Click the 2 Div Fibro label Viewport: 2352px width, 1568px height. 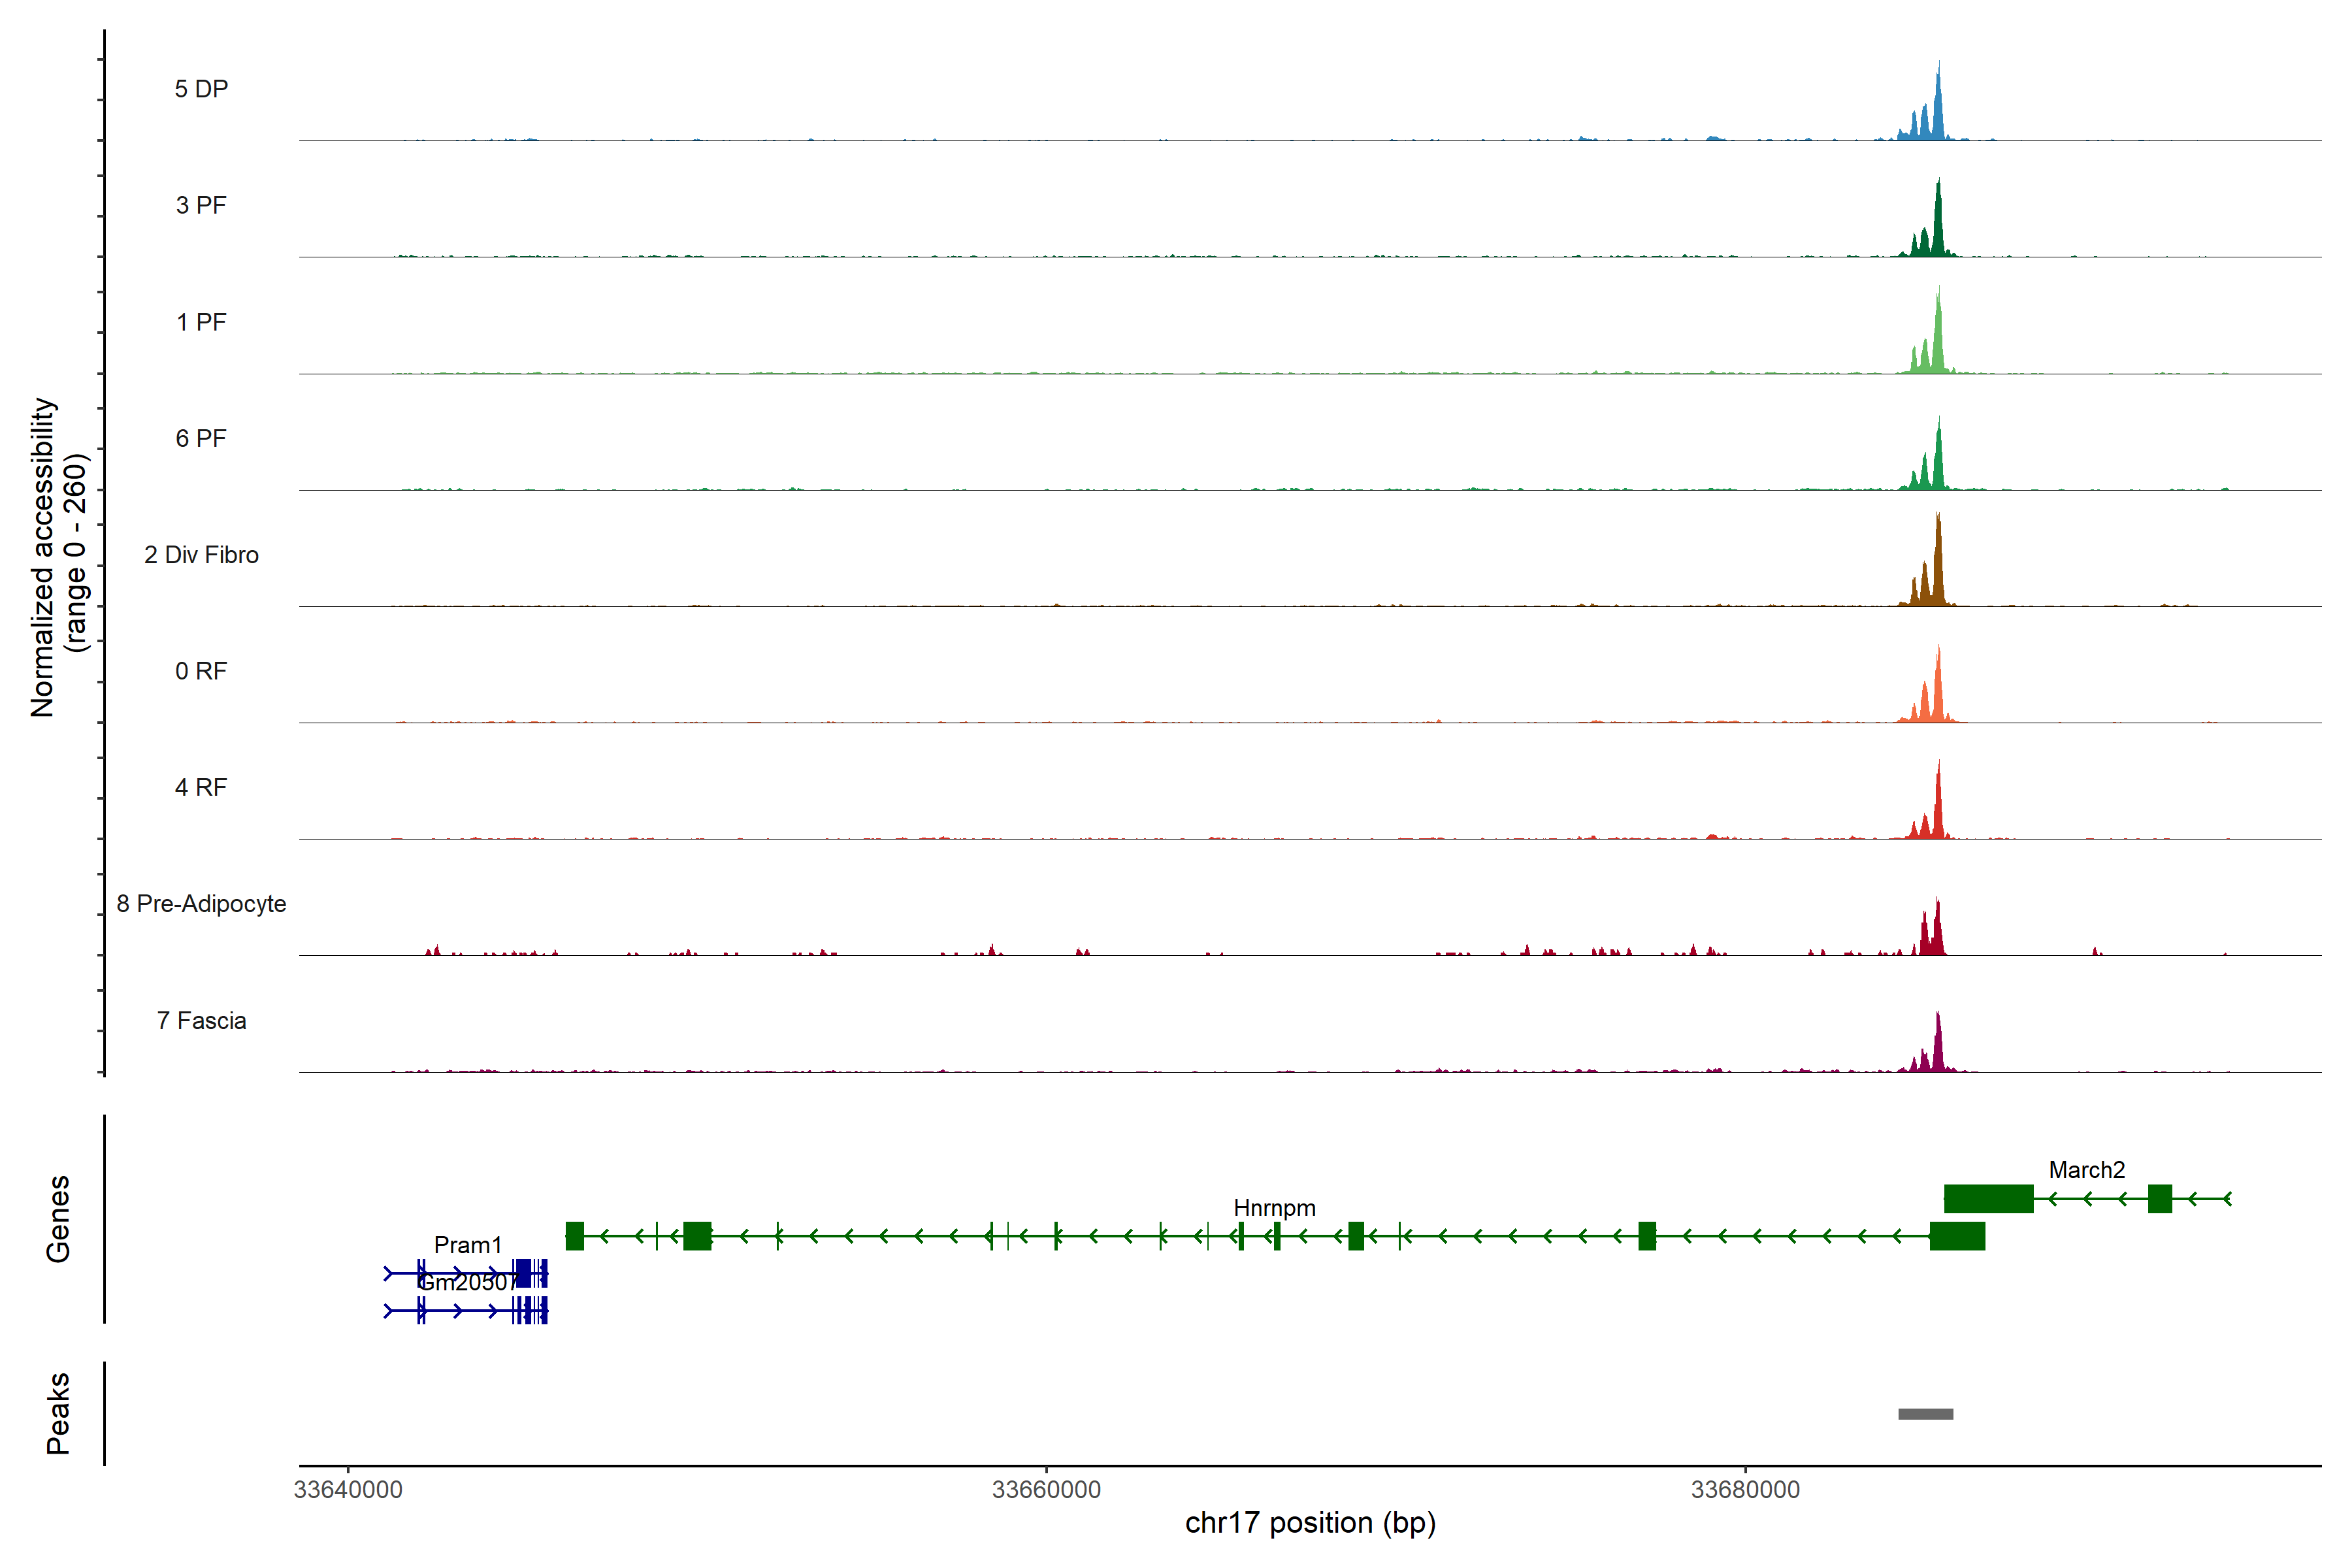point(201,555)
